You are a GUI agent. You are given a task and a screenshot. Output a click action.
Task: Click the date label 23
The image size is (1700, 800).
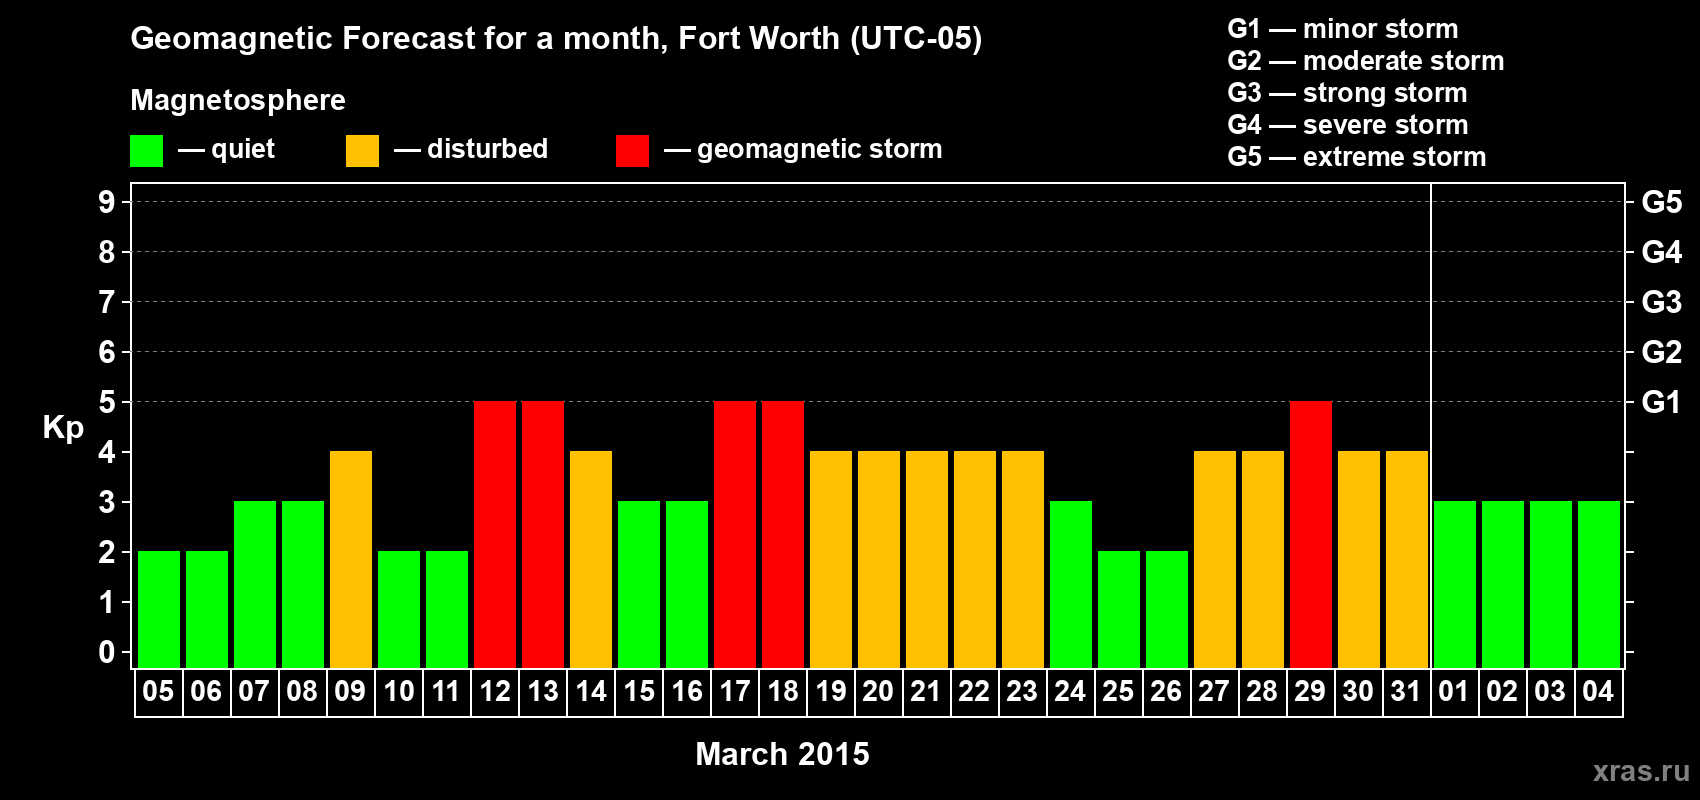pyautogui.click(x=1022, y=692)
